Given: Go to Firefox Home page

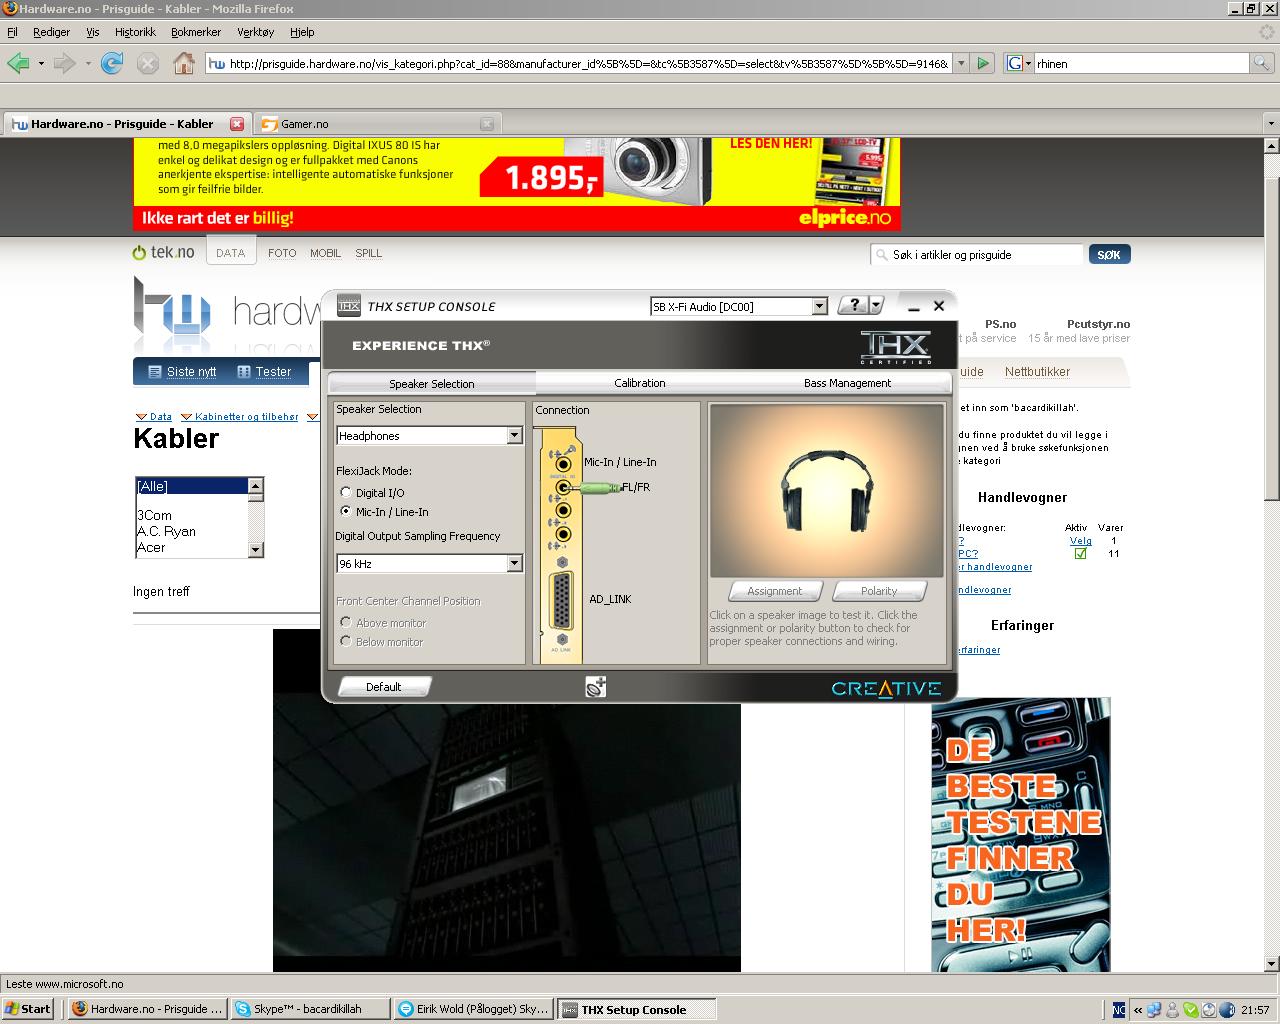Looking at the screenshot, I should [x=184, y=64].
